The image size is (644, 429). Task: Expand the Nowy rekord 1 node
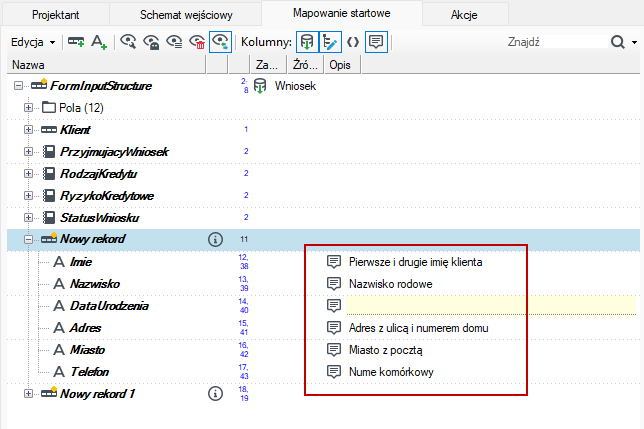(x=28, y=394)
